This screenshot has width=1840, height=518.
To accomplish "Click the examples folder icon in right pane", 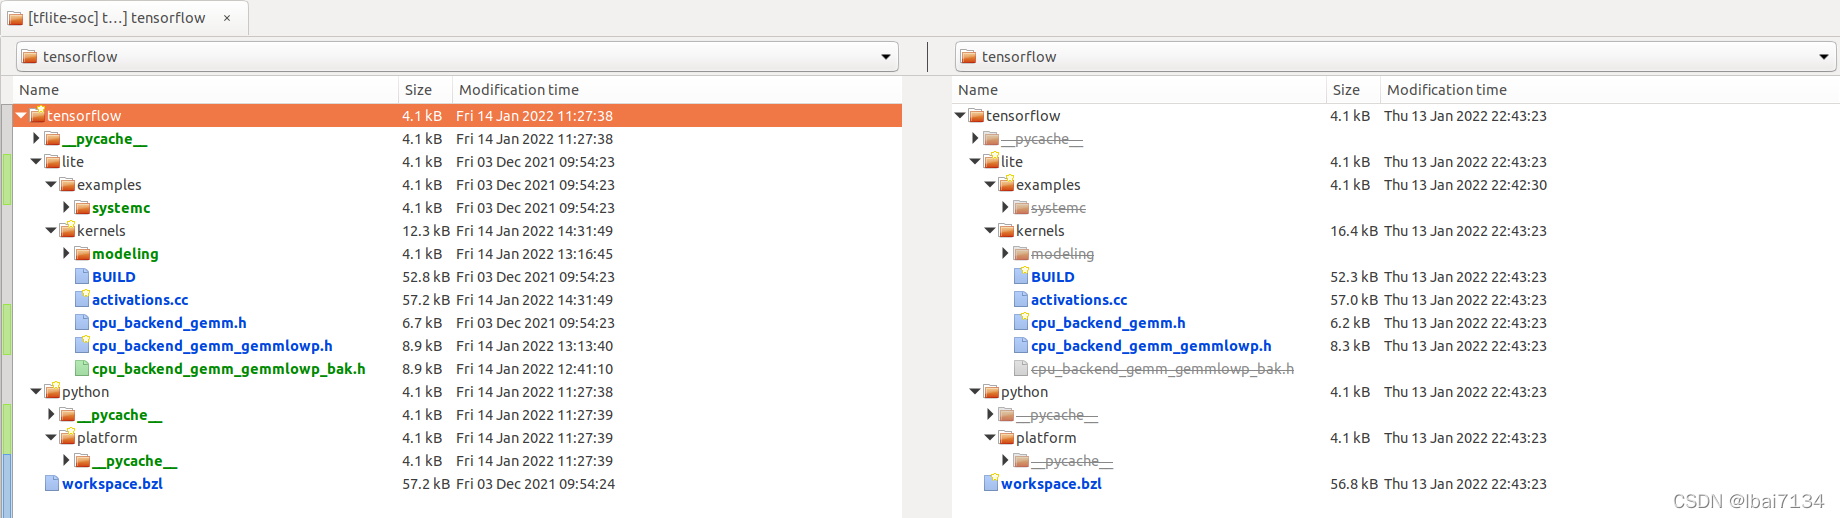I will (x=1006, y=184).
